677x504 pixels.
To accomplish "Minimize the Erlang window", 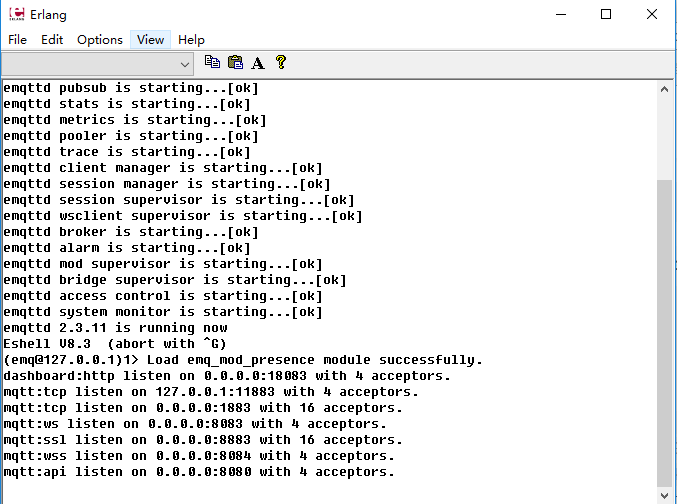I will coord(561,14).
